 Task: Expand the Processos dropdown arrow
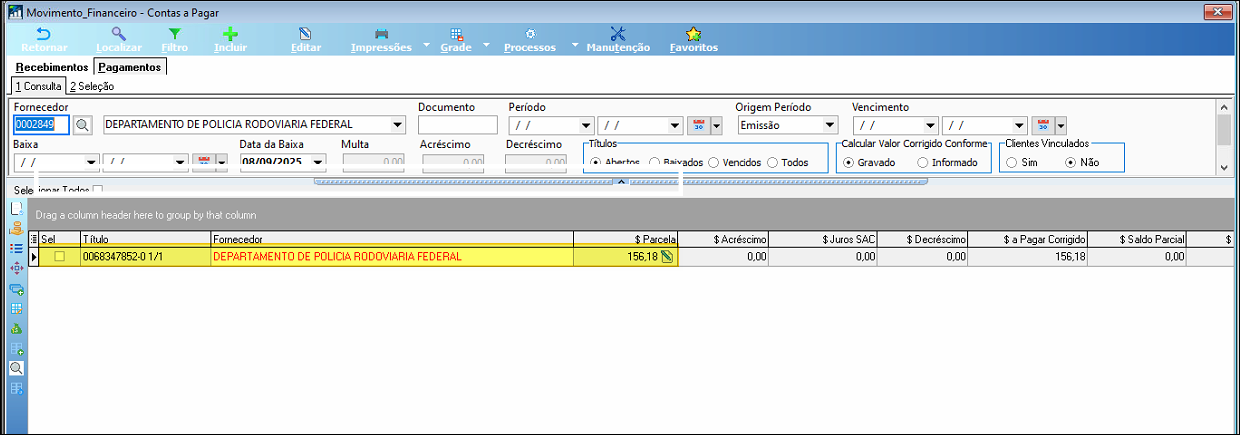(574, 45)
